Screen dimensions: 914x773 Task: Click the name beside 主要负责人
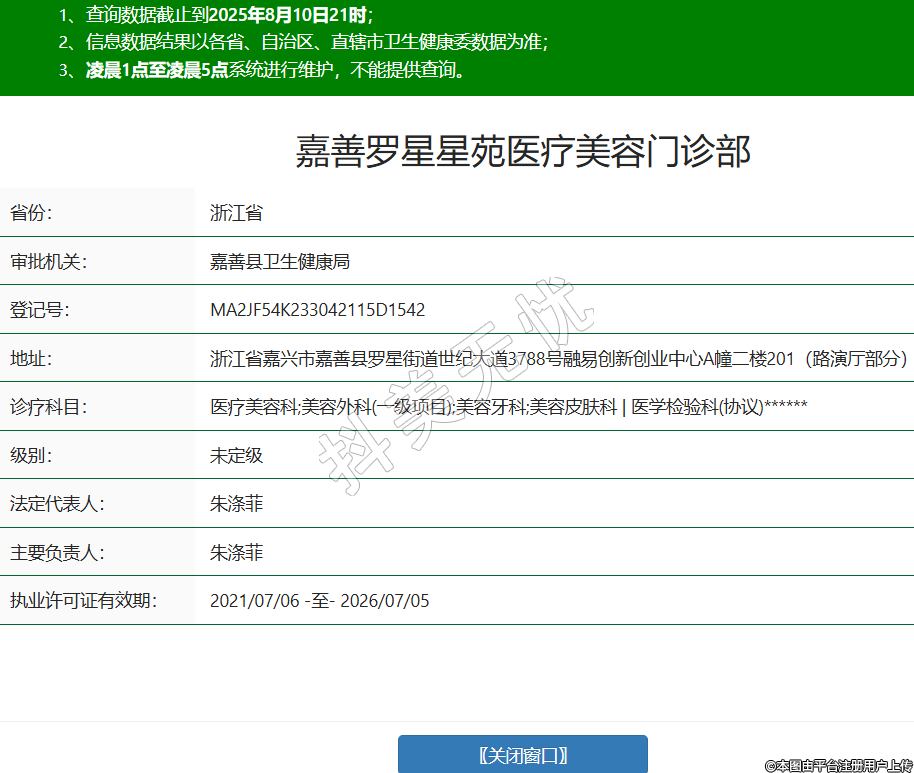[236, 552]
